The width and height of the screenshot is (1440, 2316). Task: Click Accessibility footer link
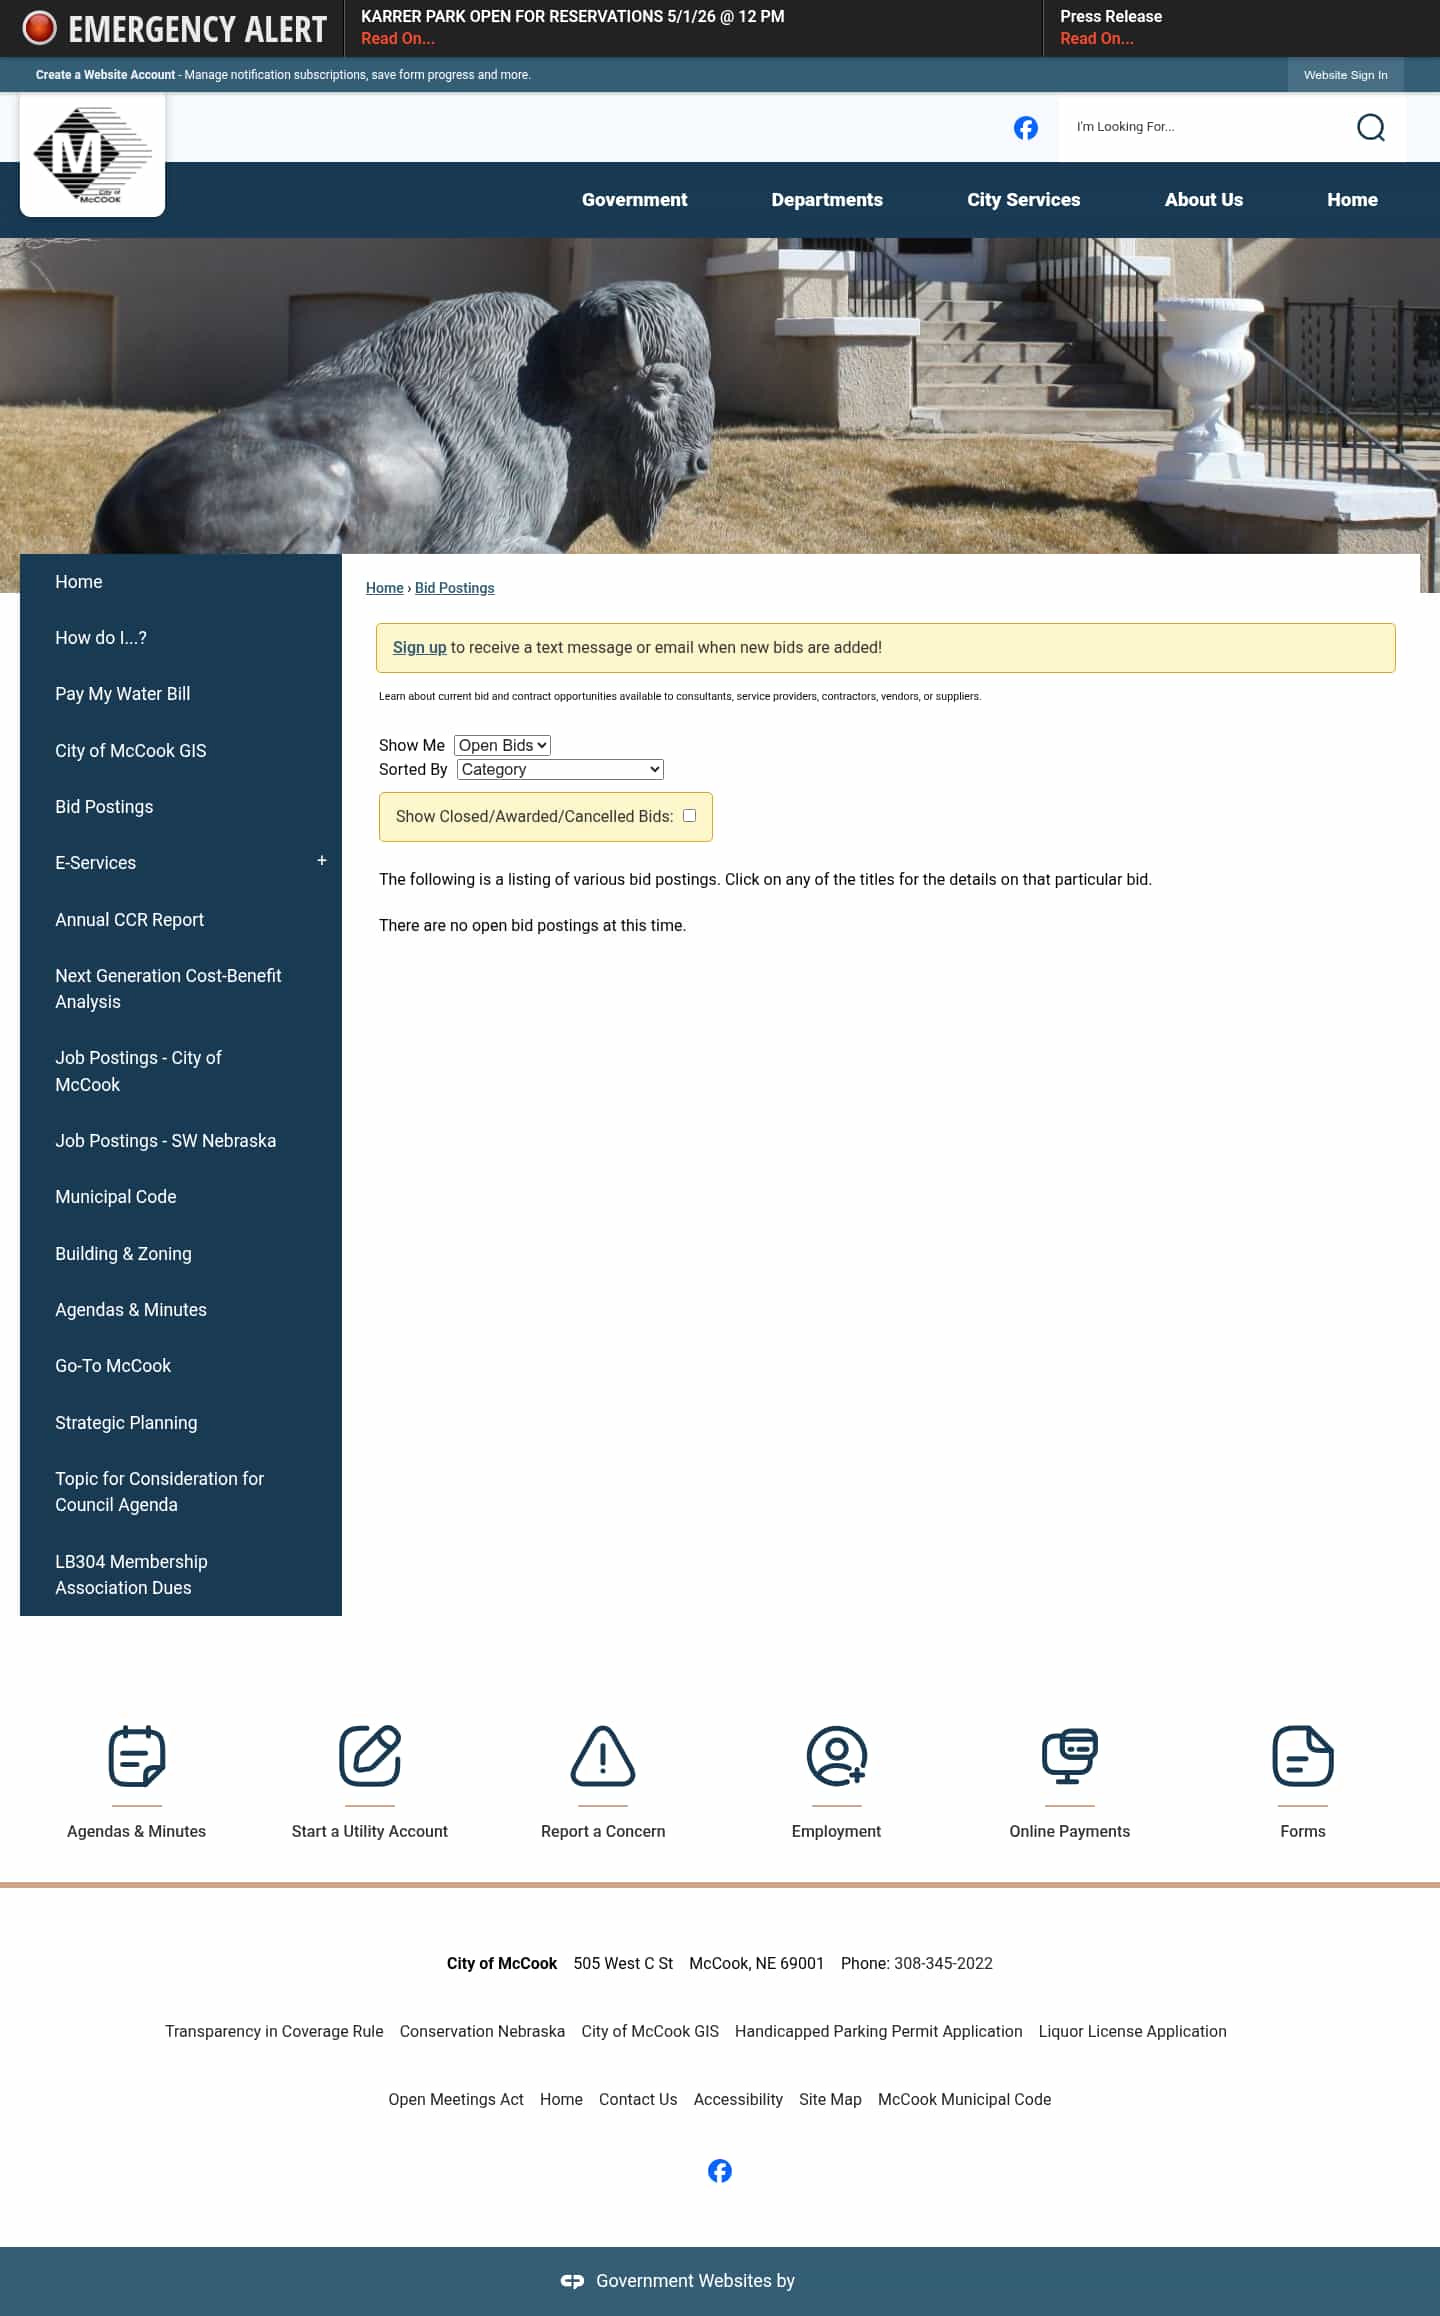[x=738, y=2099]
